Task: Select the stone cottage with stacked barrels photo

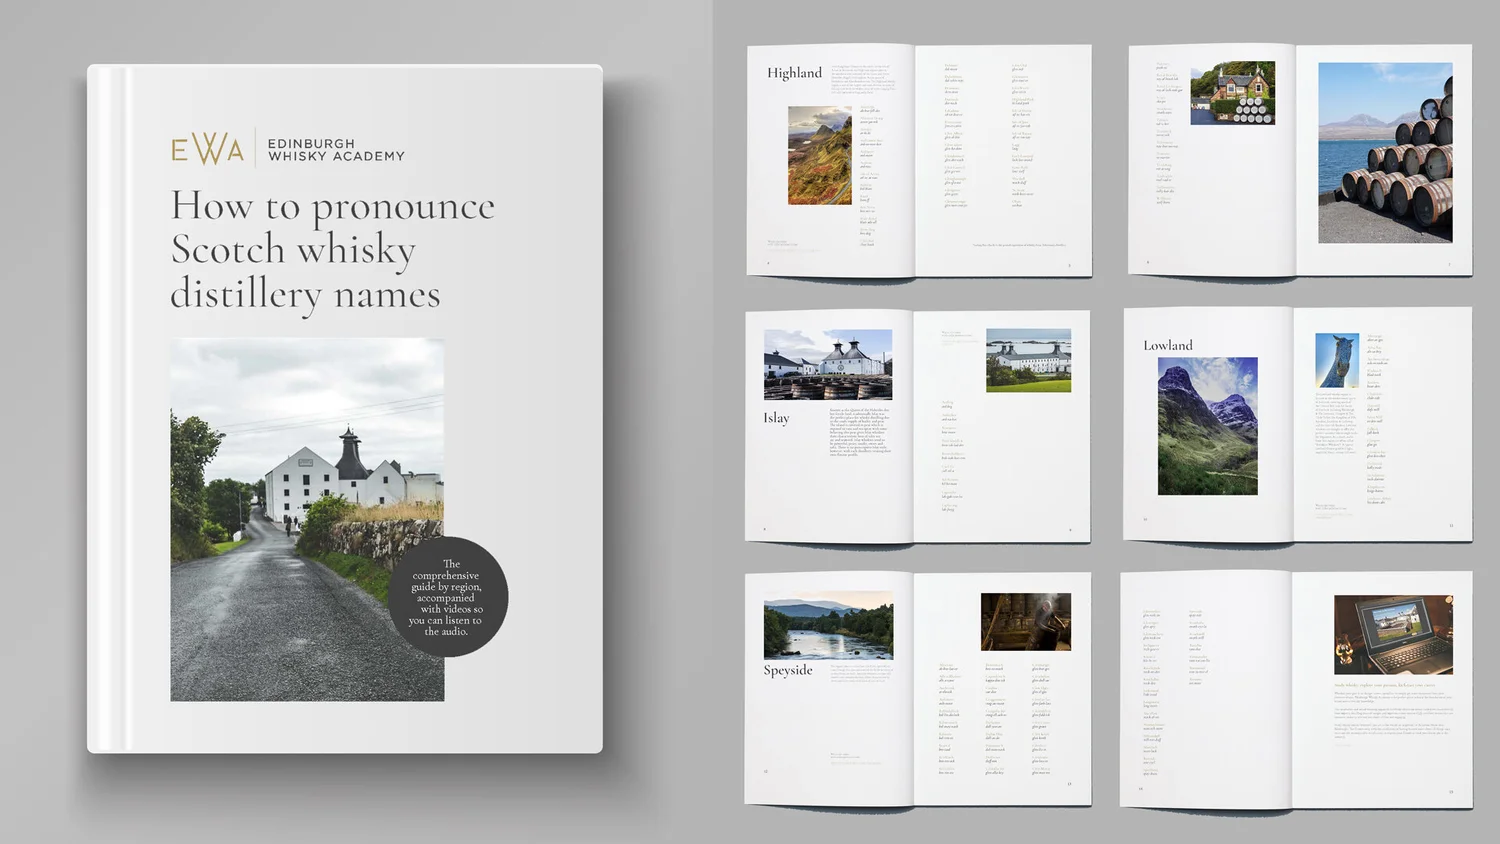Action: (x=1232, y=93)
